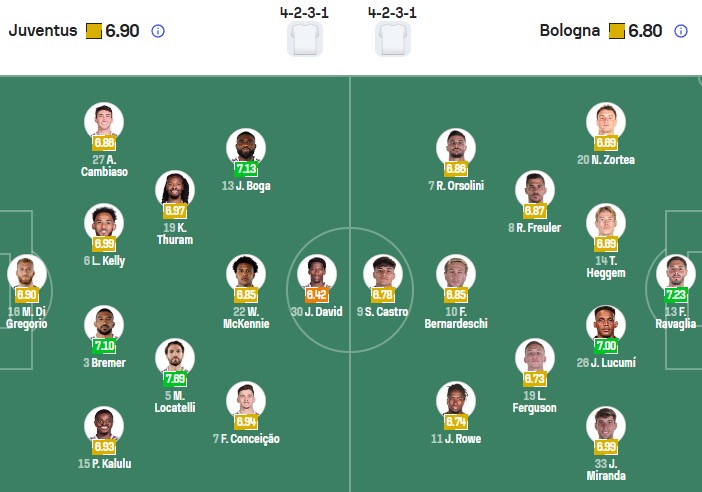The width and height of the screenshot is (702, 492).
Task: Open F. Ravaglia's goalkeeper photo
Action: click(x=677, y=273)
